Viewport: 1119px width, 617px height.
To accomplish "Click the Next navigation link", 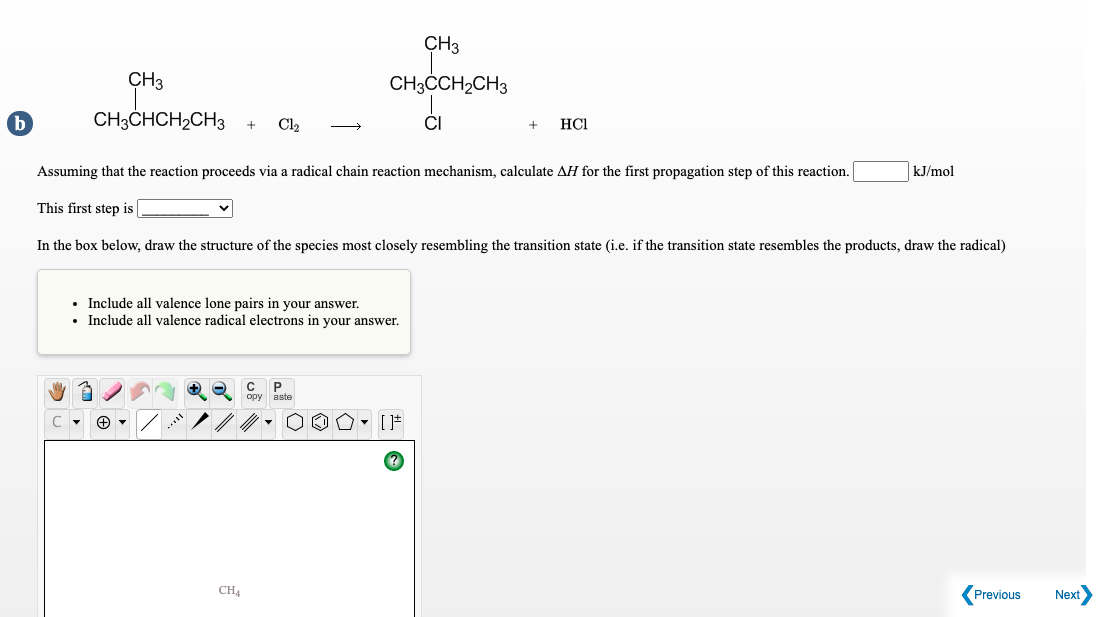I will (1068, 595).
